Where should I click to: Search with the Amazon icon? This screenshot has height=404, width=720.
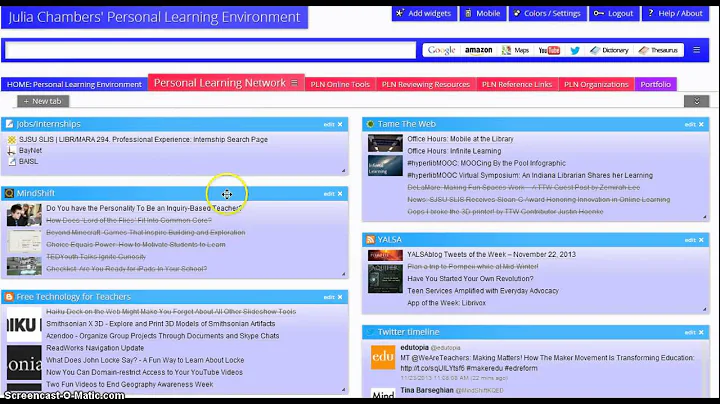[x=478, y=50]
